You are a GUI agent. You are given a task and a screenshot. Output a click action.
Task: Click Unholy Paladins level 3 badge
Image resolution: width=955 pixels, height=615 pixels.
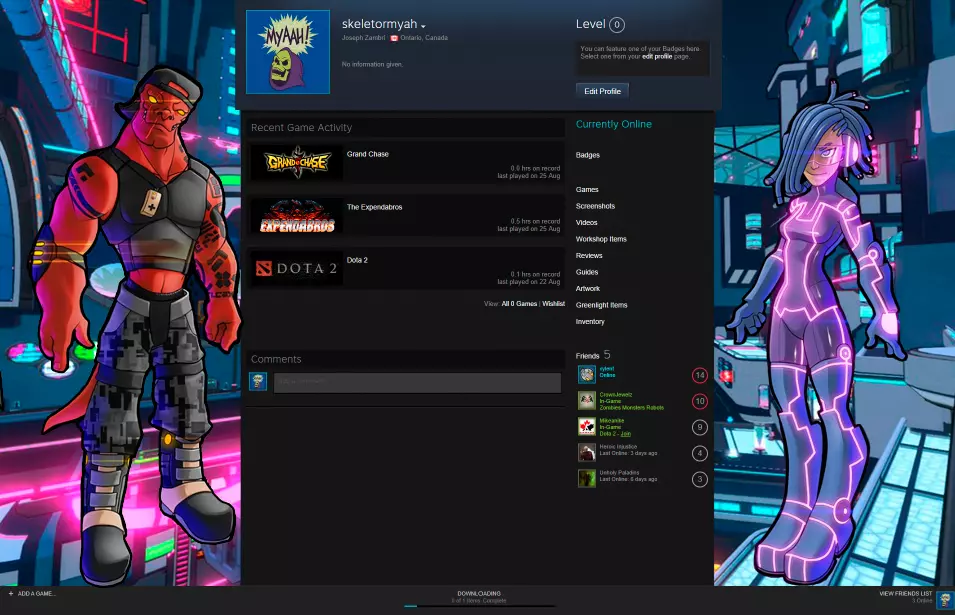[700, 479]
